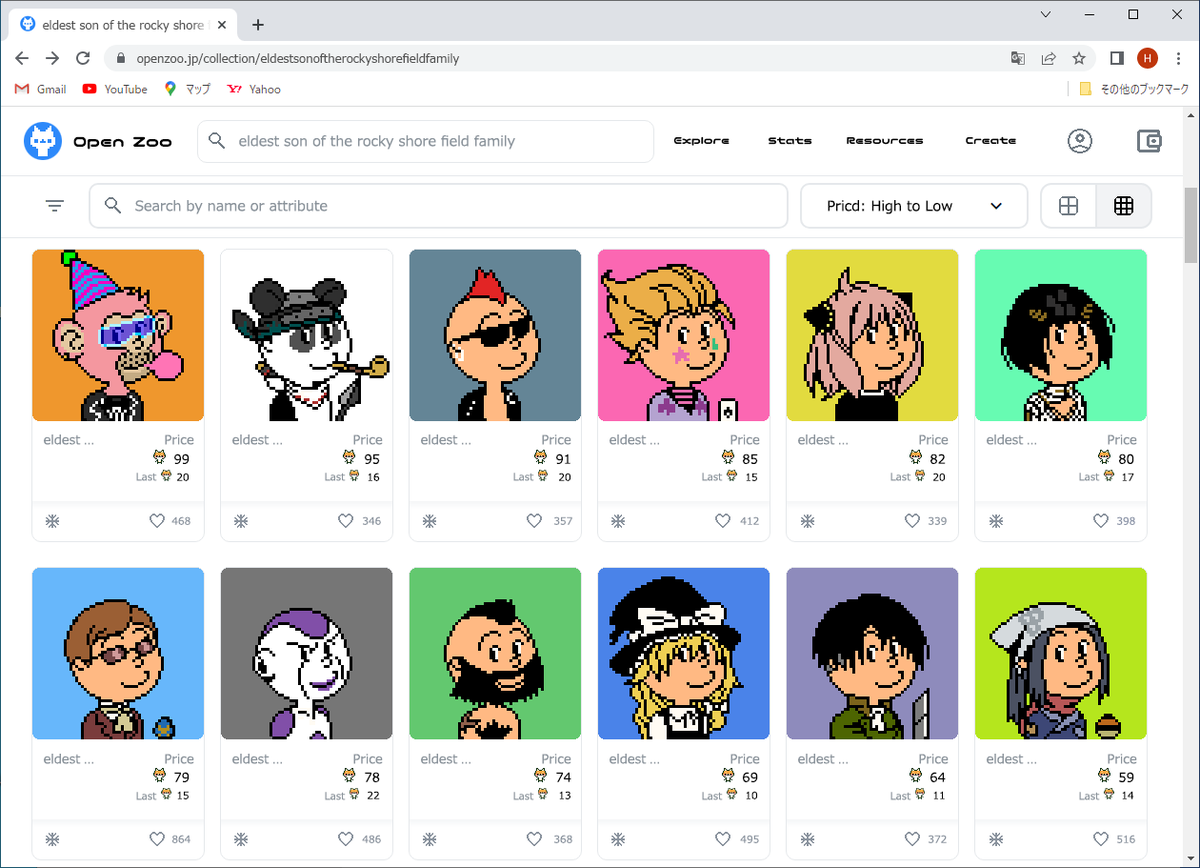Open the account profile icon
Image resolution: width=1200 pixels, height=868 pixels.
coord(1080,141)
